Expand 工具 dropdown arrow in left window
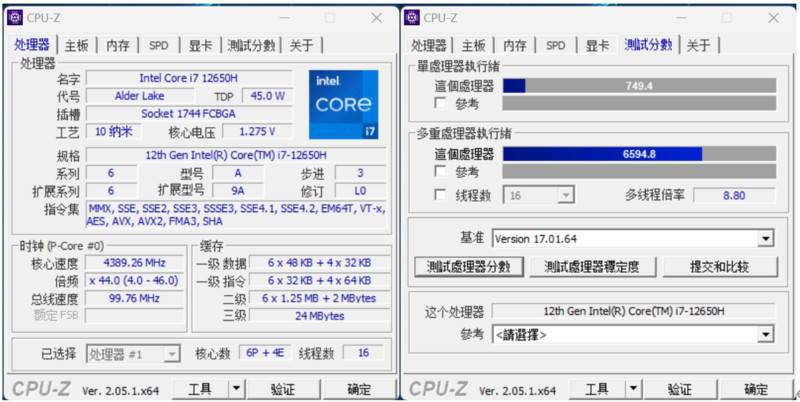 [x=235, y=389]
